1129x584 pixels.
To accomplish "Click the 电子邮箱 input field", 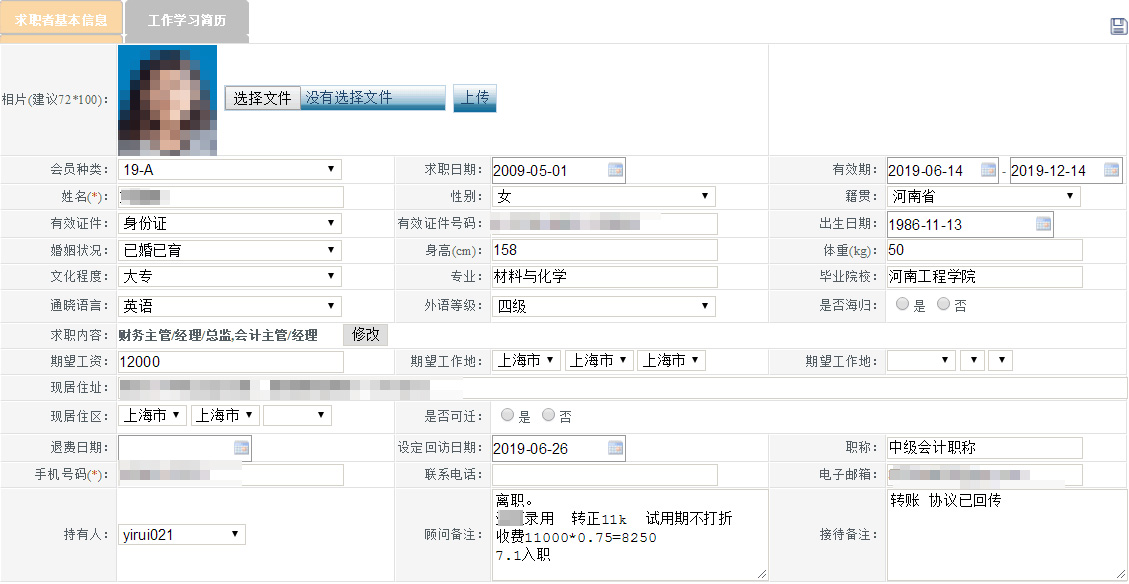I will [984, 475].
